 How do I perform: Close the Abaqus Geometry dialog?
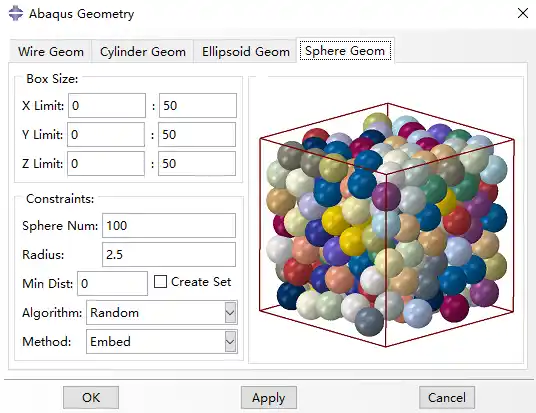523,13
